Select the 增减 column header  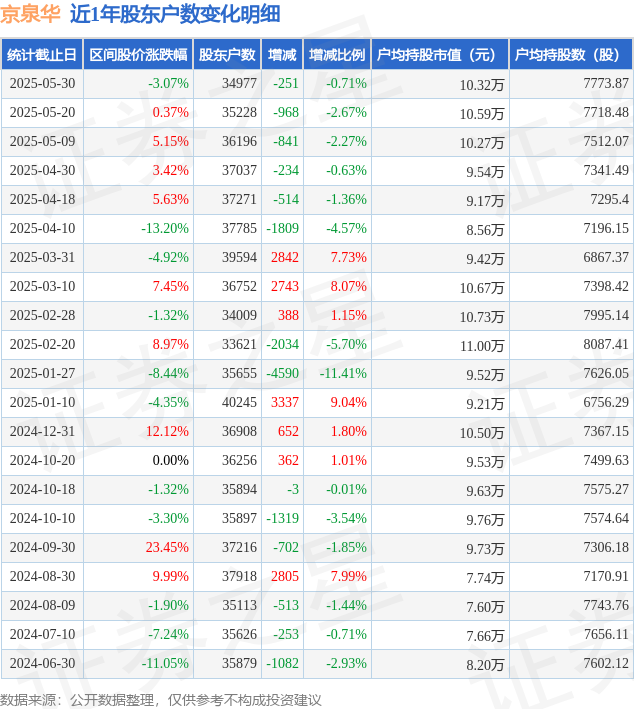(283, 55)
